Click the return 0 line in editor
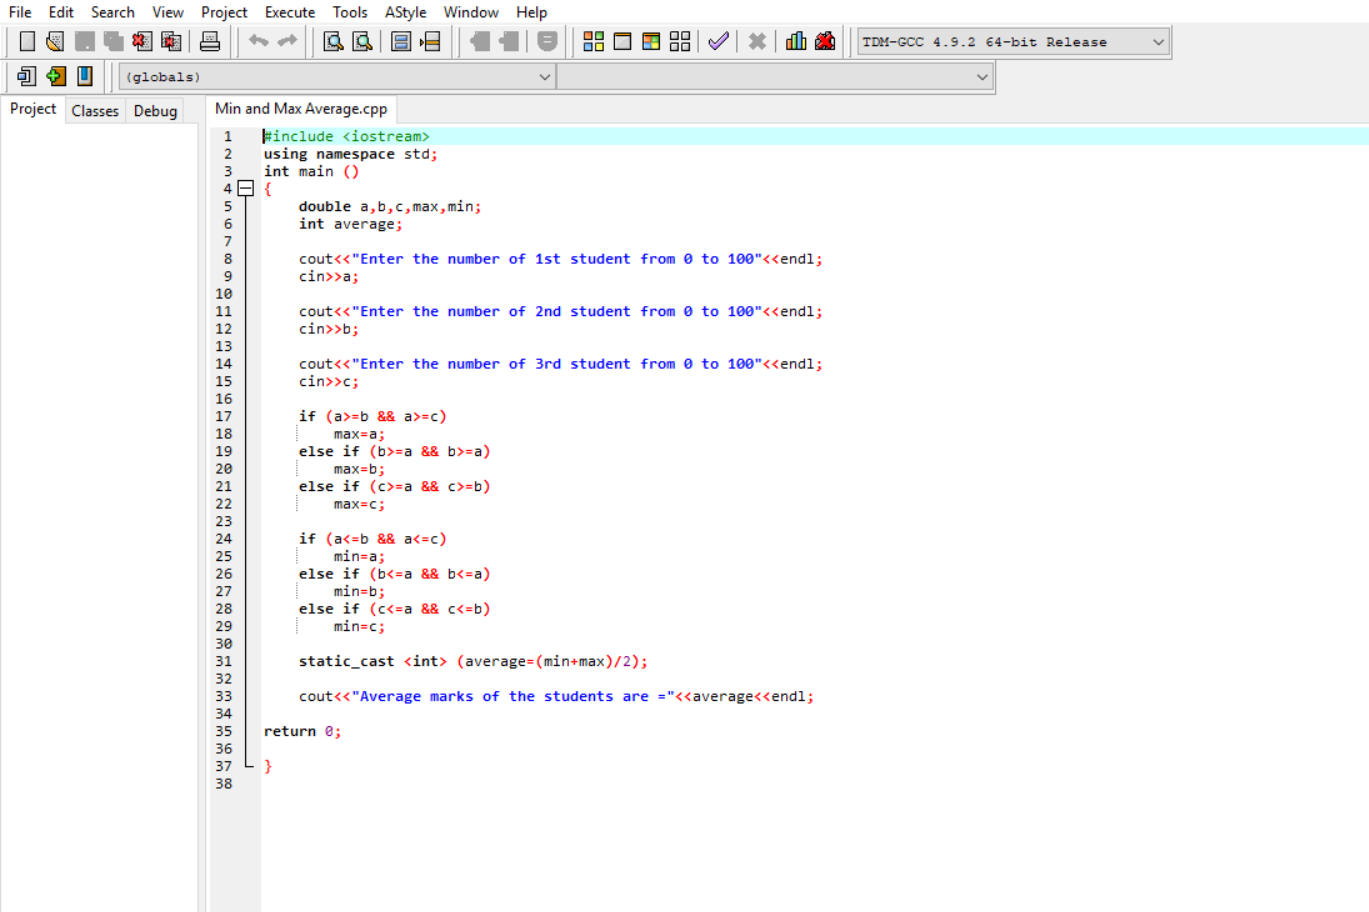 [x=302, y=732]
